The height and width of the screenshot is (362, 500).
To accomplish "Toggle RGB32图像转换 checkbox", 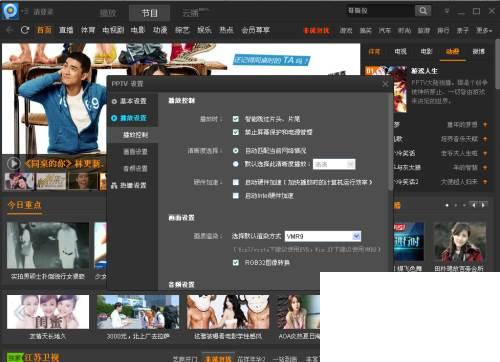I will click(x=236, y=263).
